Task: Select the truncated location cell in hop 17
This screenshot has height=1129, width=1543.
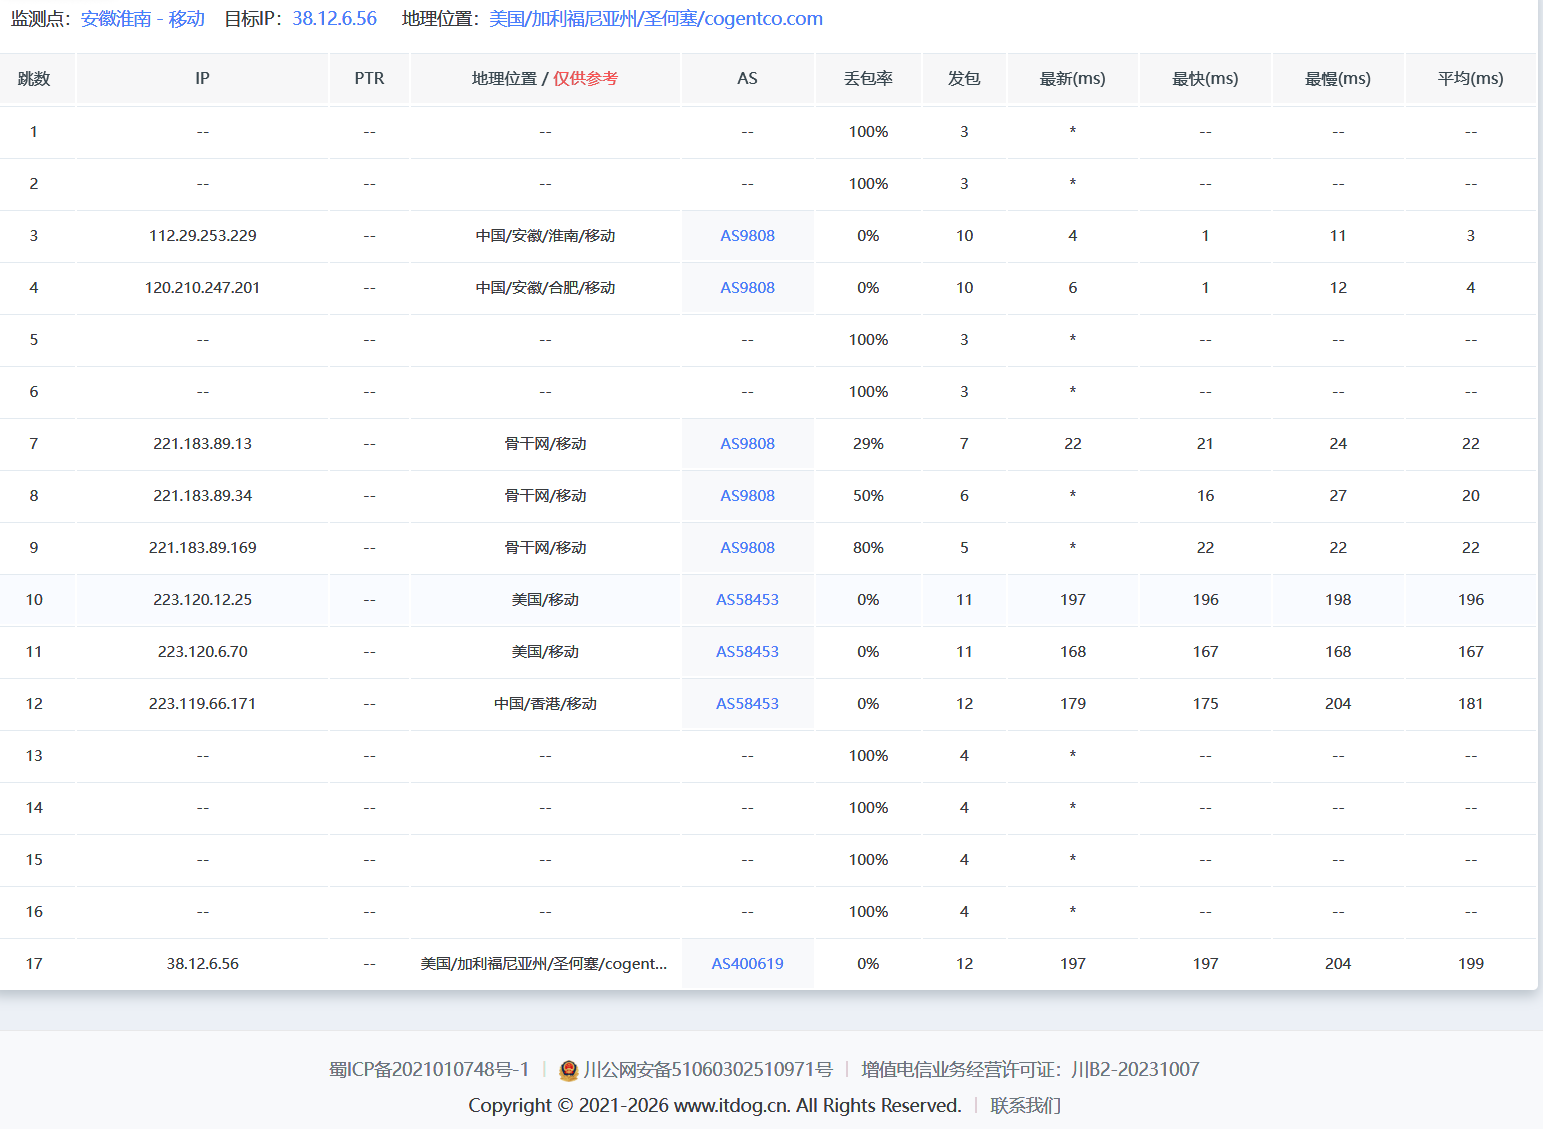Action: tap(544, 964)
